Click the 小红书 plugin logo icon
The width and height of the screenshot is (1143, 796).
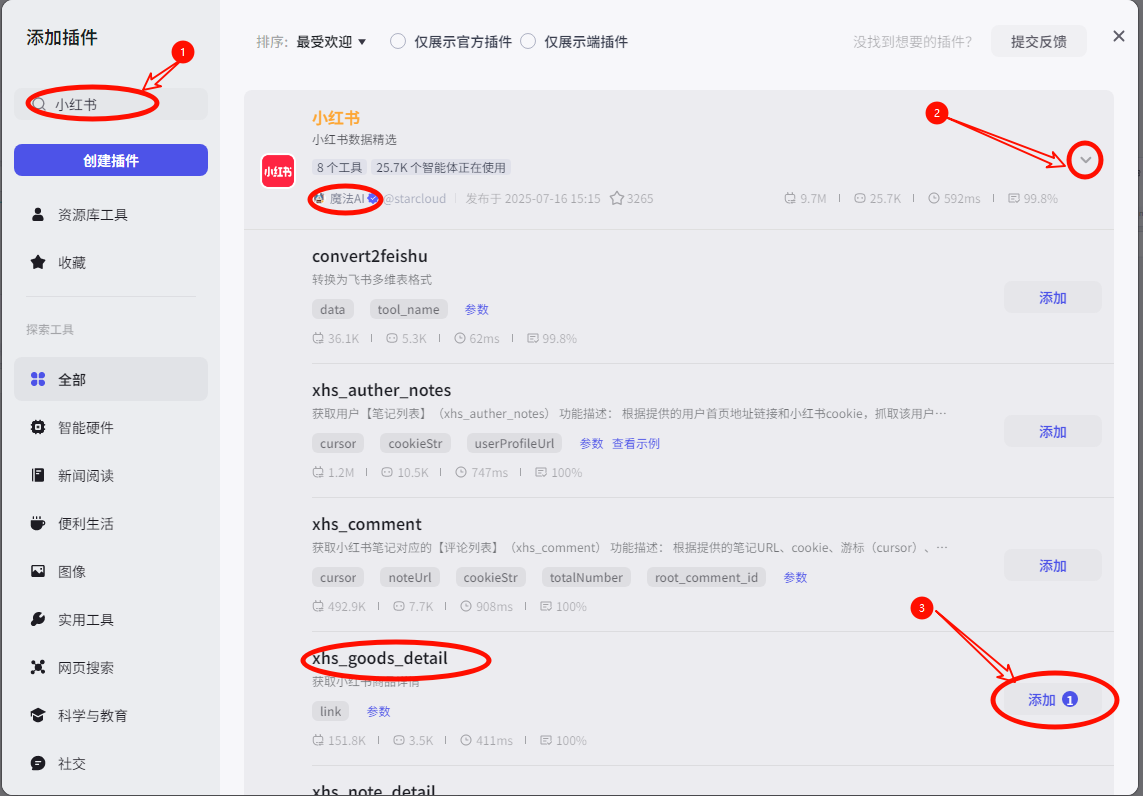(x=277, y=171)
